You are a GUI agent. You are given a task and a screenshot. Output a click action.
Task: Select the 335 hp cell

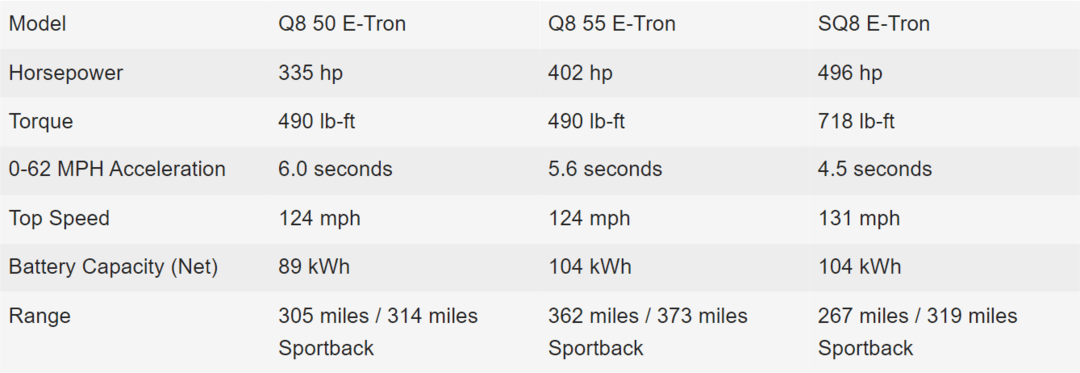click(x=310, y=73)
